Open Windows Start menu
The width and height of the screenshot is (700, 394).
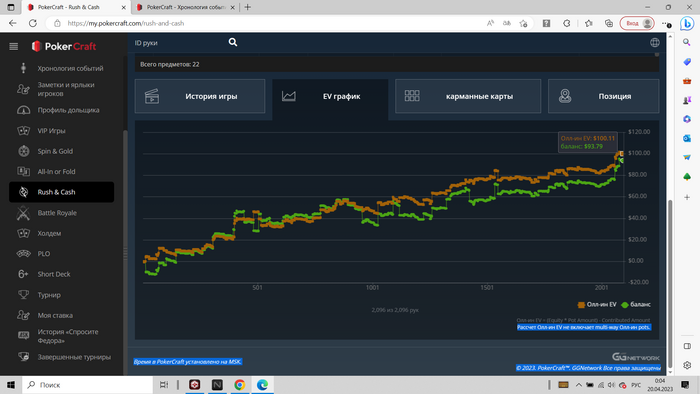pyautogui.click(x=11, y=385)
